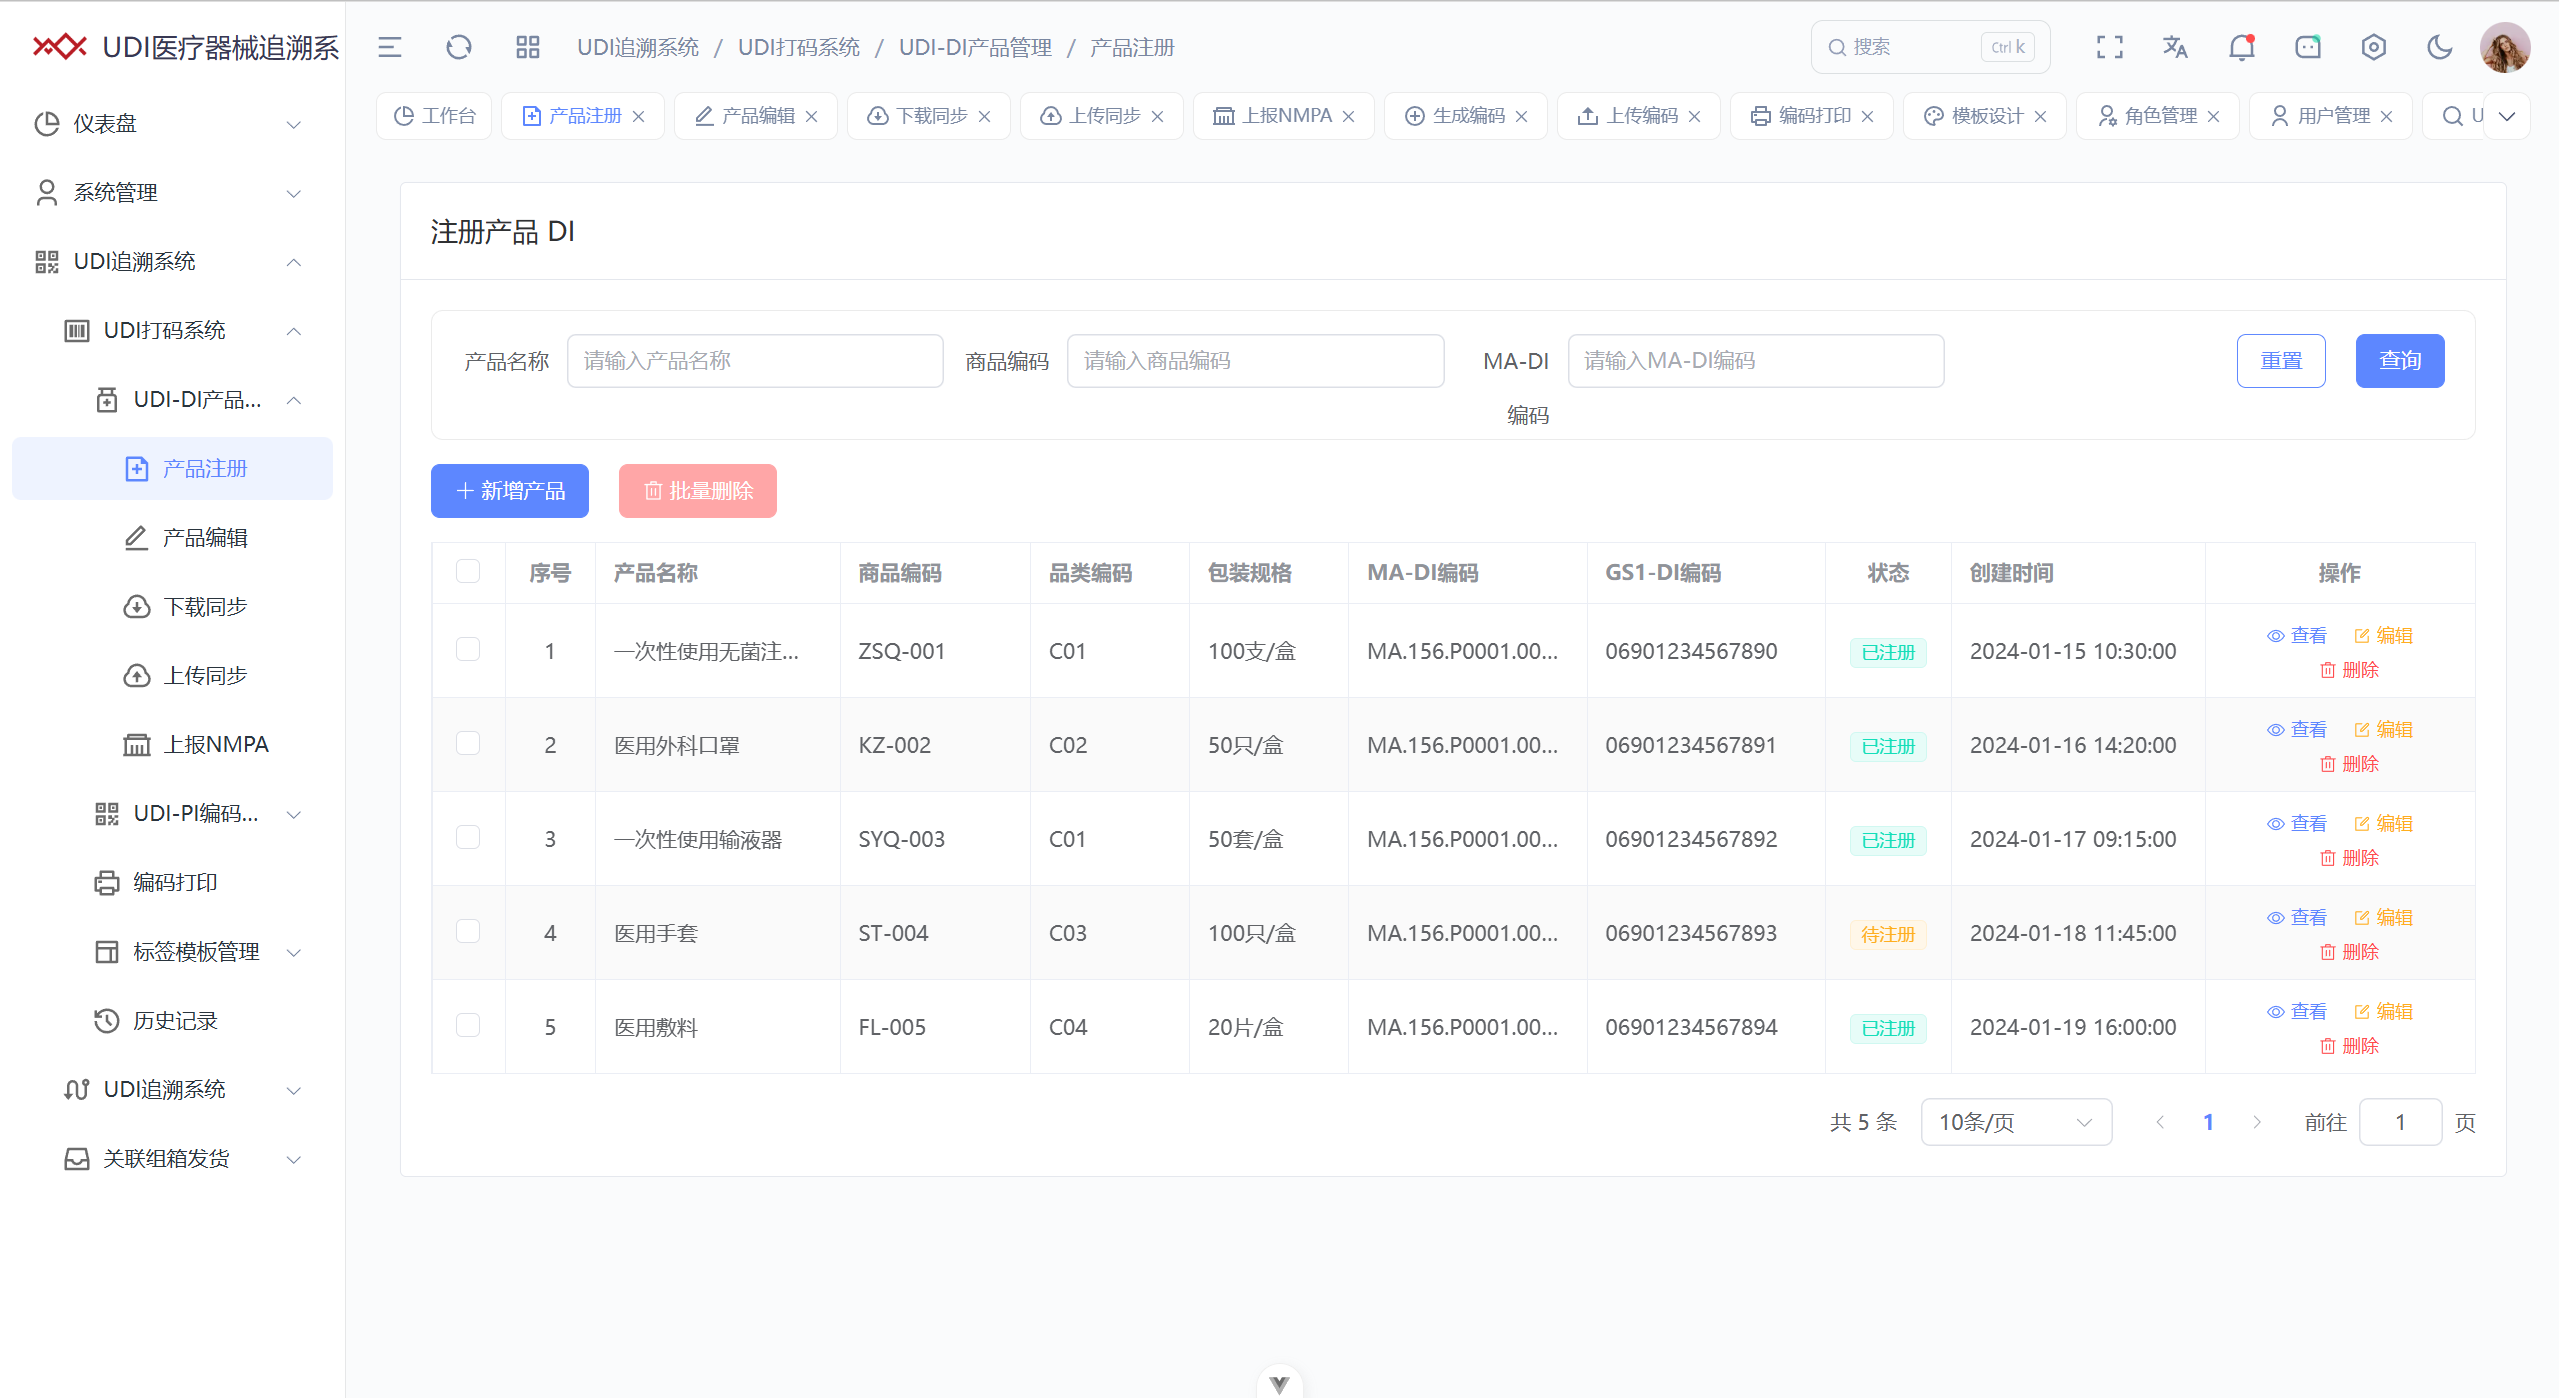Image resolution: width=2559 pixels, height=1398 pixels.
Task: Click the 产品名称 input field
Action: [755, 361]
